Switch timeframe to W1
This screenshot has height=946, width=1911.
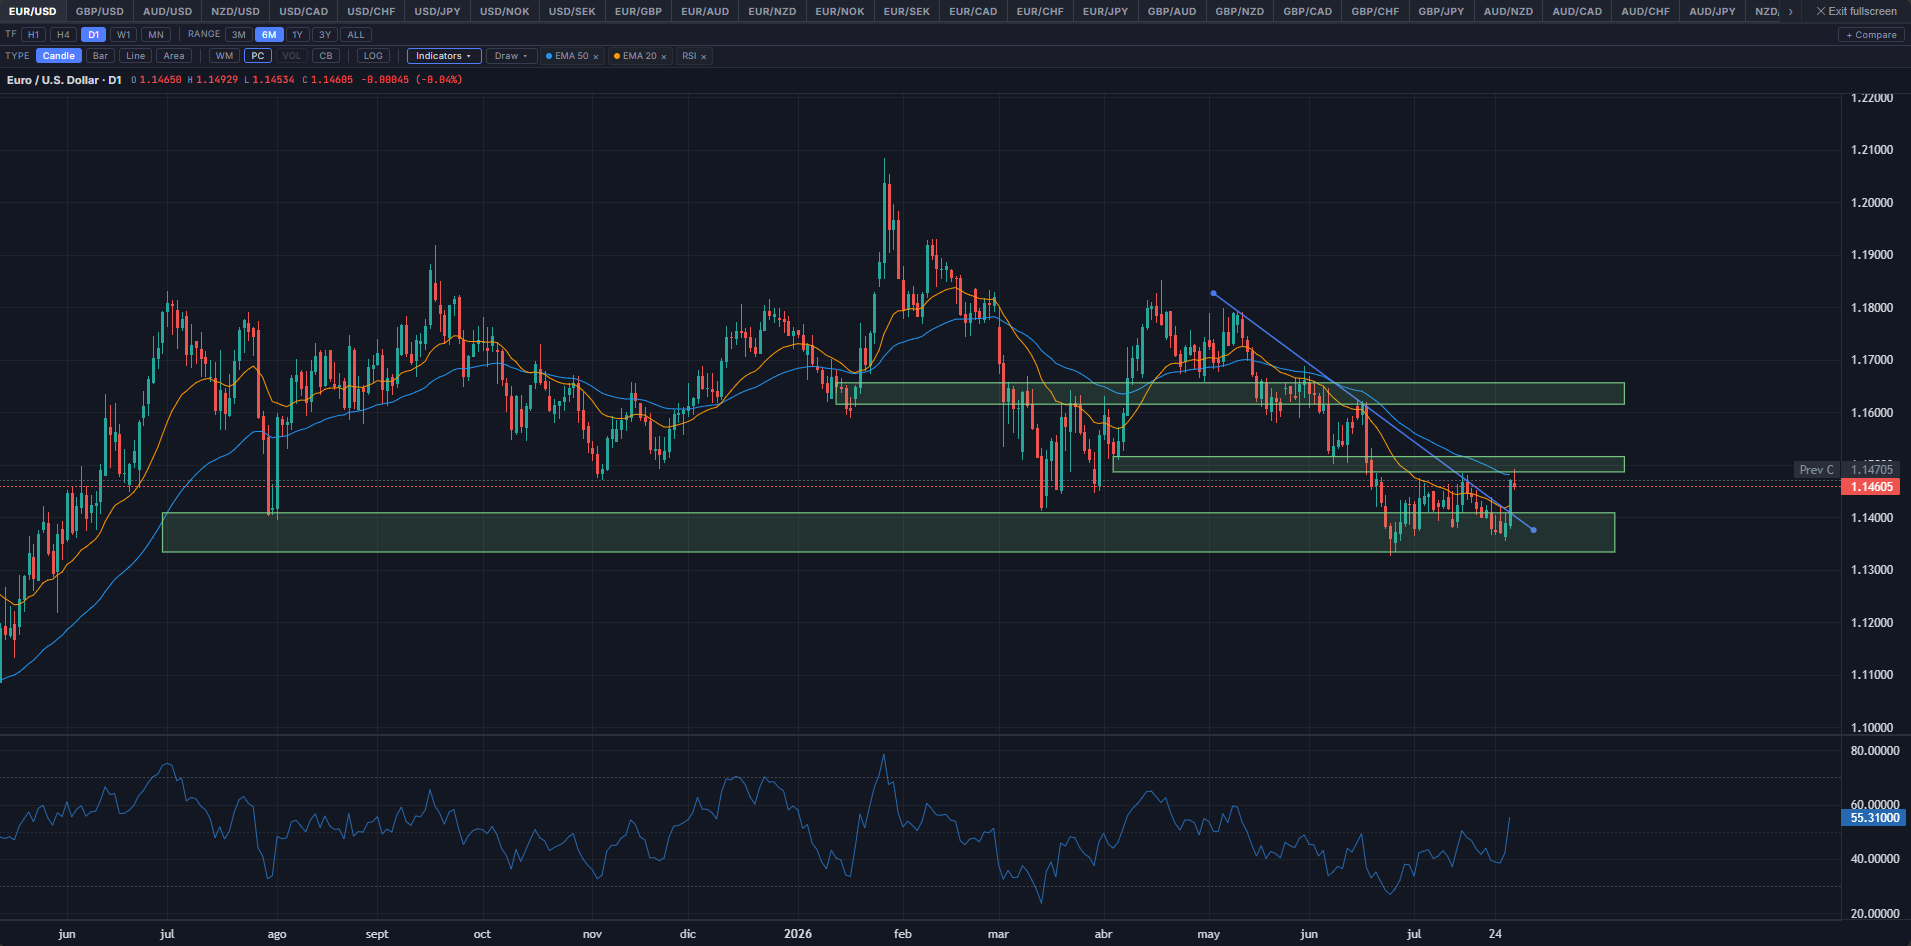click(124, 35)
